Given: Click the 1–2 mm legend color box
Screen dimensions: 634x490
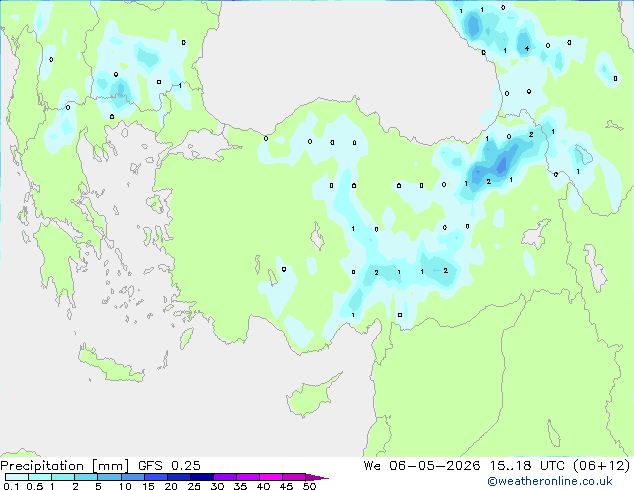Looking at the screenshot, I should pos(63,477).
